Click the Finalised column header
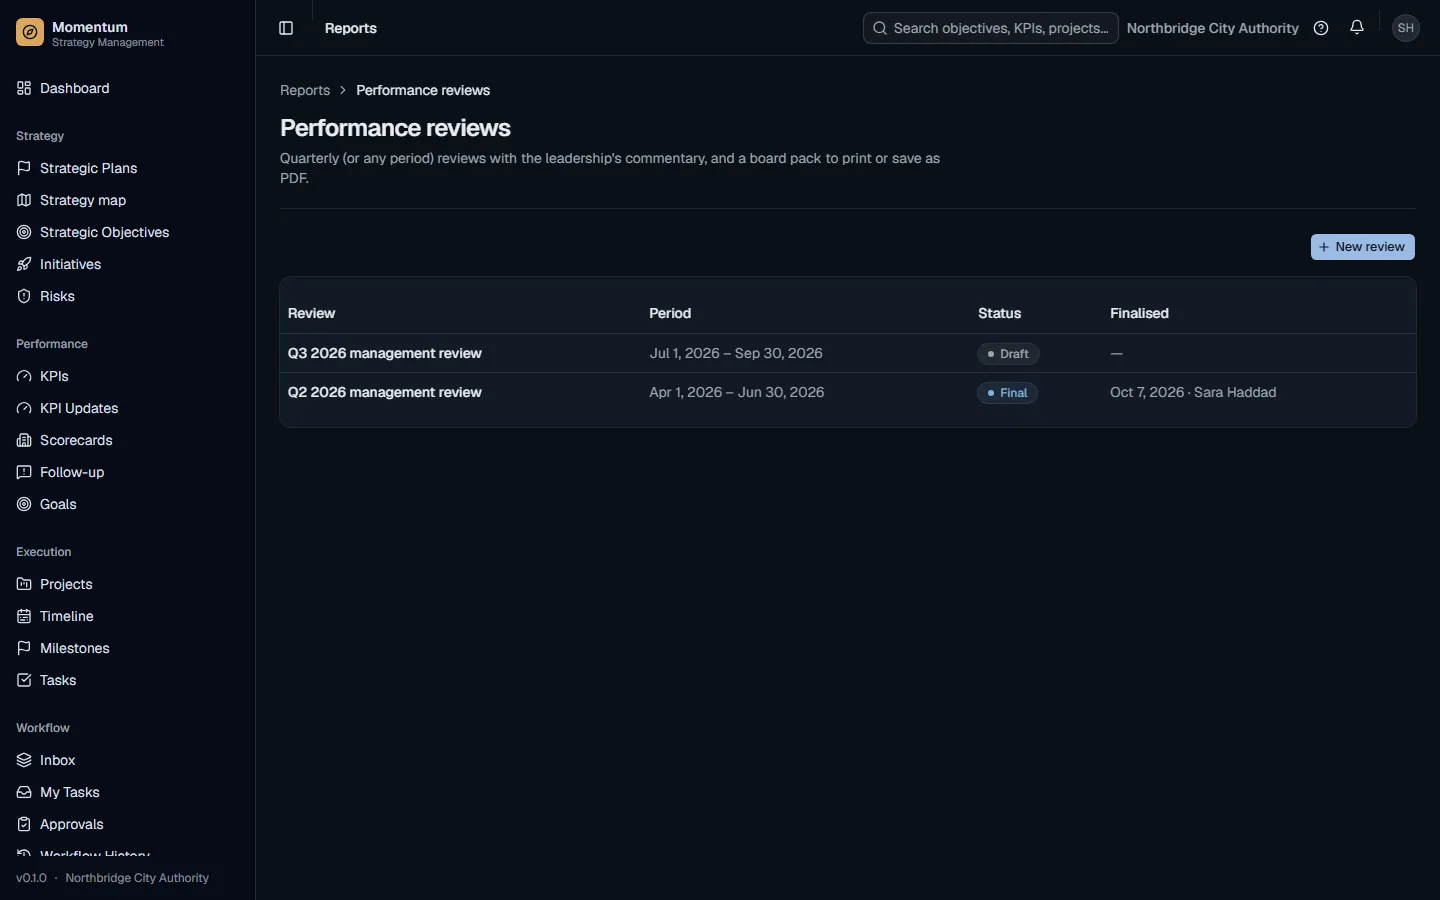The image size is (1440, 900). [x=1139, y=313]
